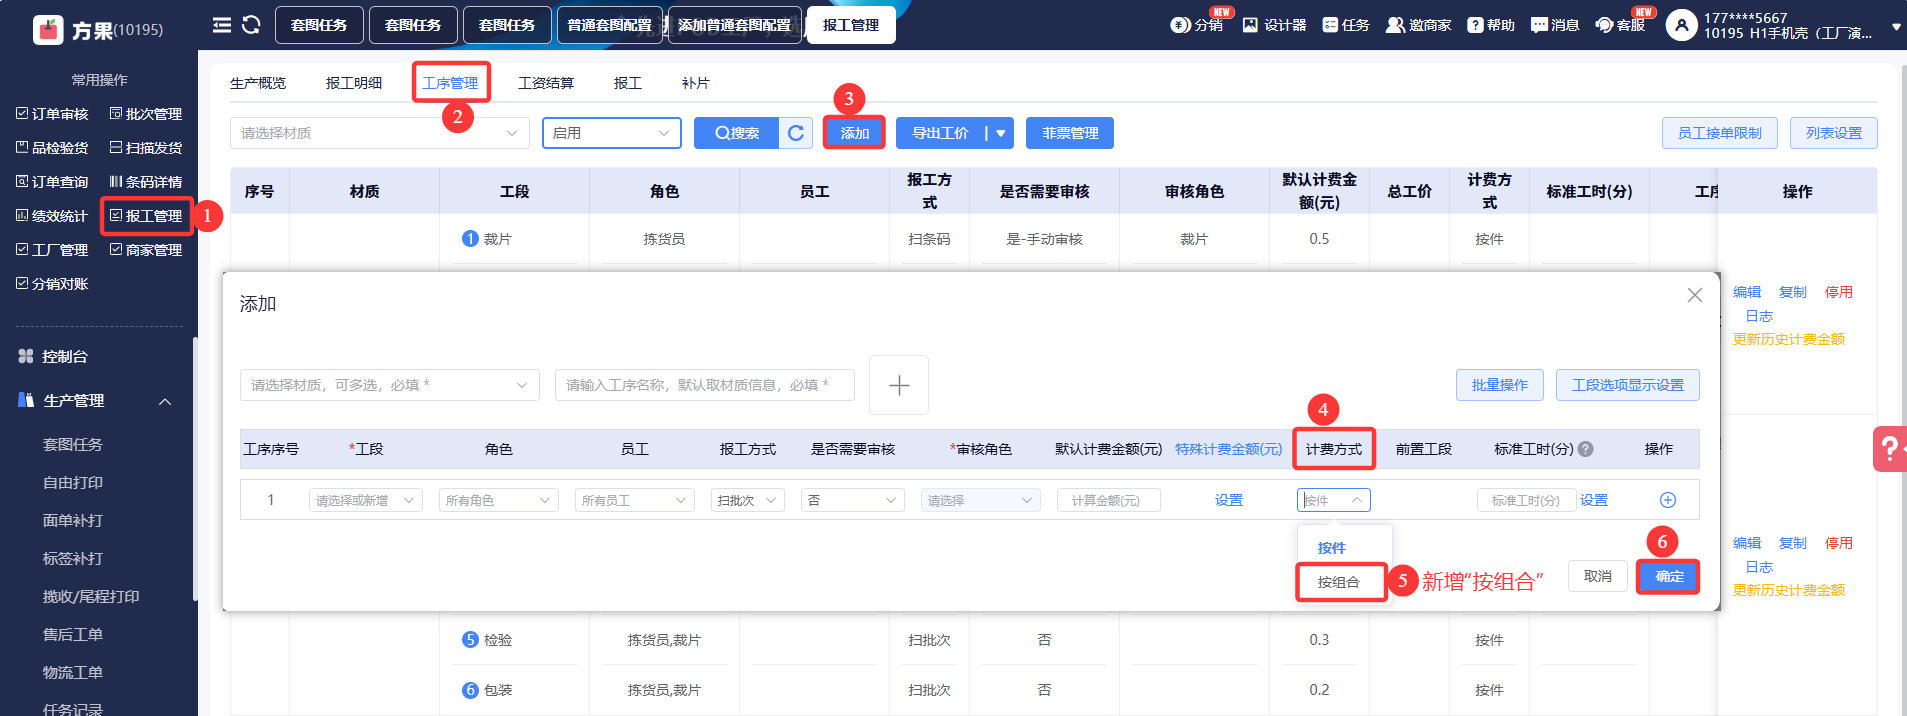Click the user avatar icon
This screenshot has height=716, width=1907.
pyautogui.click(x=1682, y=25)
